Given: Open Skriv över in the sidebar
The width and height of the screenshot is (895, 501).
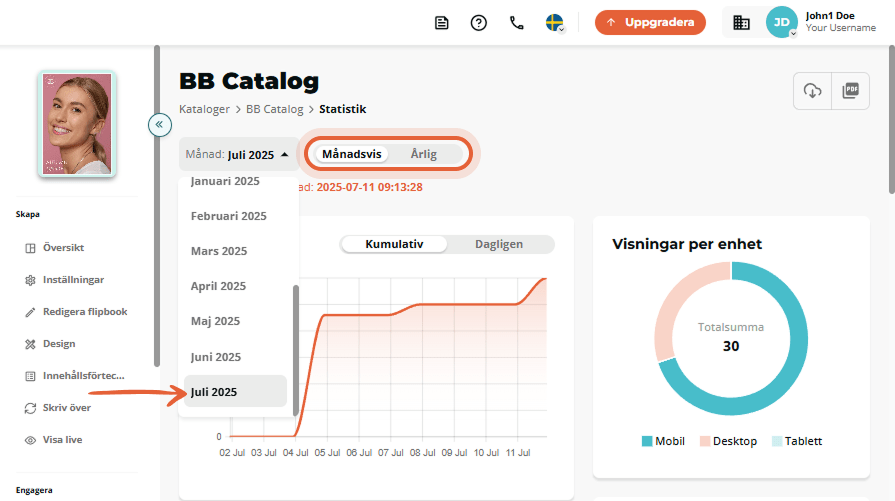Looking at the screenshot, I should pos(66,407).
